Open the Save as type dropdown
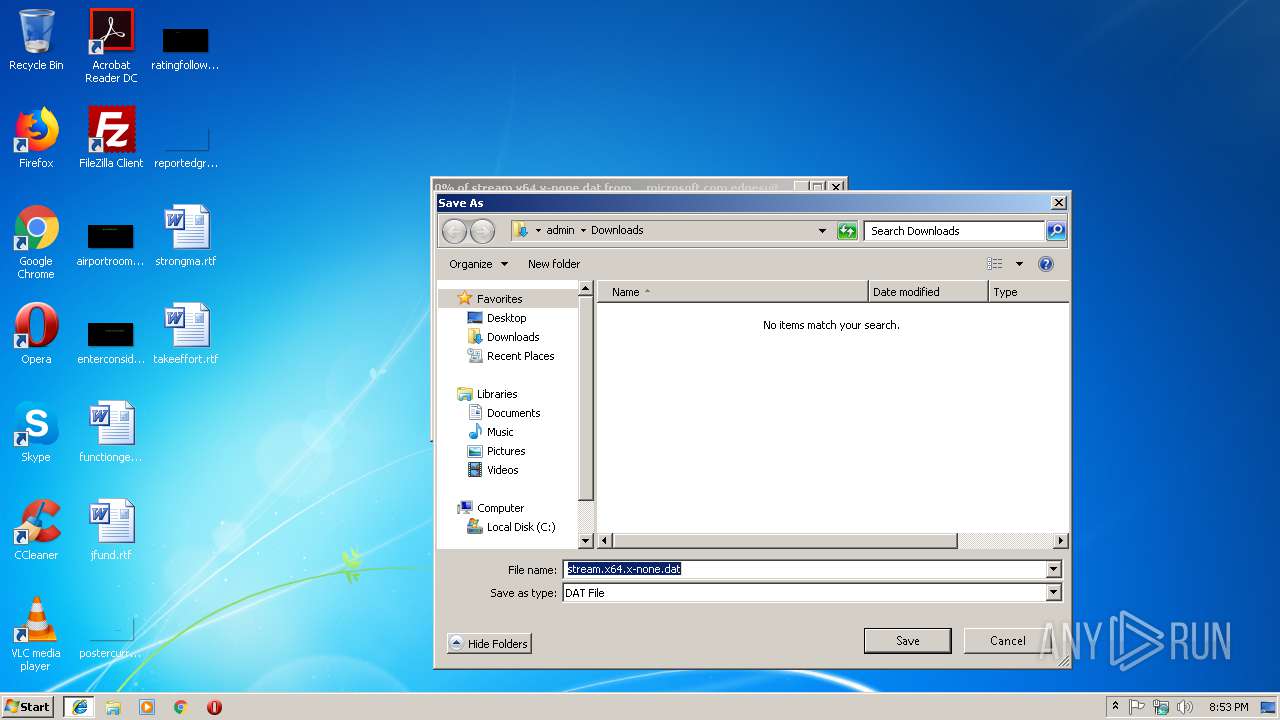This screenshot has width=1280, height=720. click(x=1053, y=593)
